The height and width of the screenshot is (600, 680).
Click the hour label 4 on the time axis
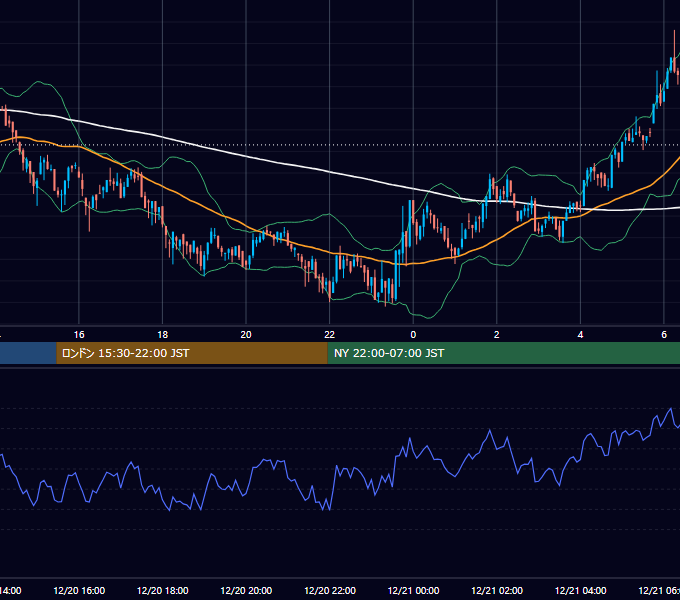(580, 335)
